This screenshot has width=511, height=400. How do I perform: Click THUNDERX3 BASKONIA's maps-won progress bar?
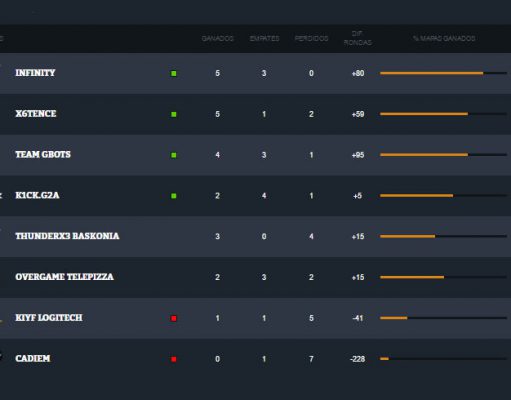[443, 236]
